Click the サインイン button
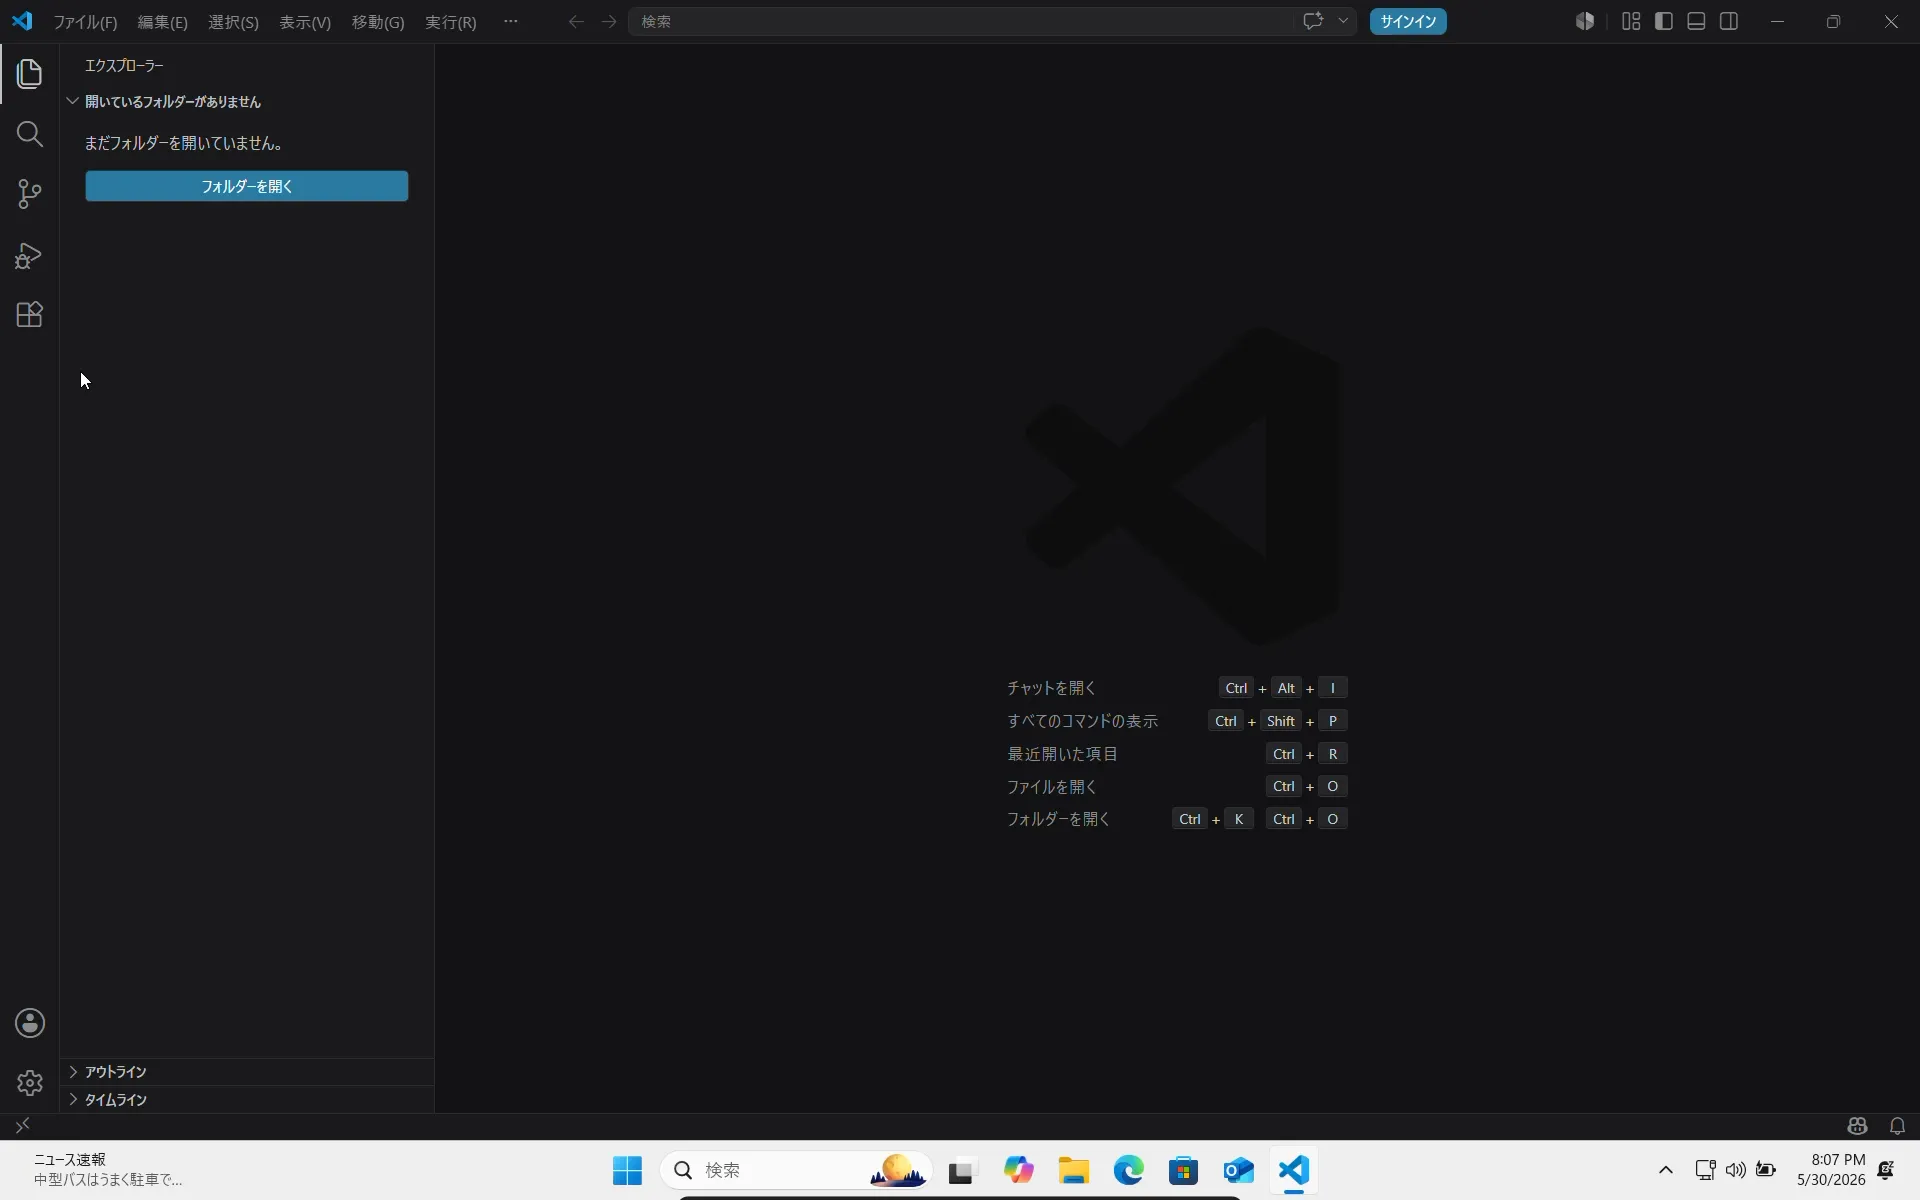Image resolution: width=1920 pixels, height=1200 pixels. click(x=1408, y=21)
